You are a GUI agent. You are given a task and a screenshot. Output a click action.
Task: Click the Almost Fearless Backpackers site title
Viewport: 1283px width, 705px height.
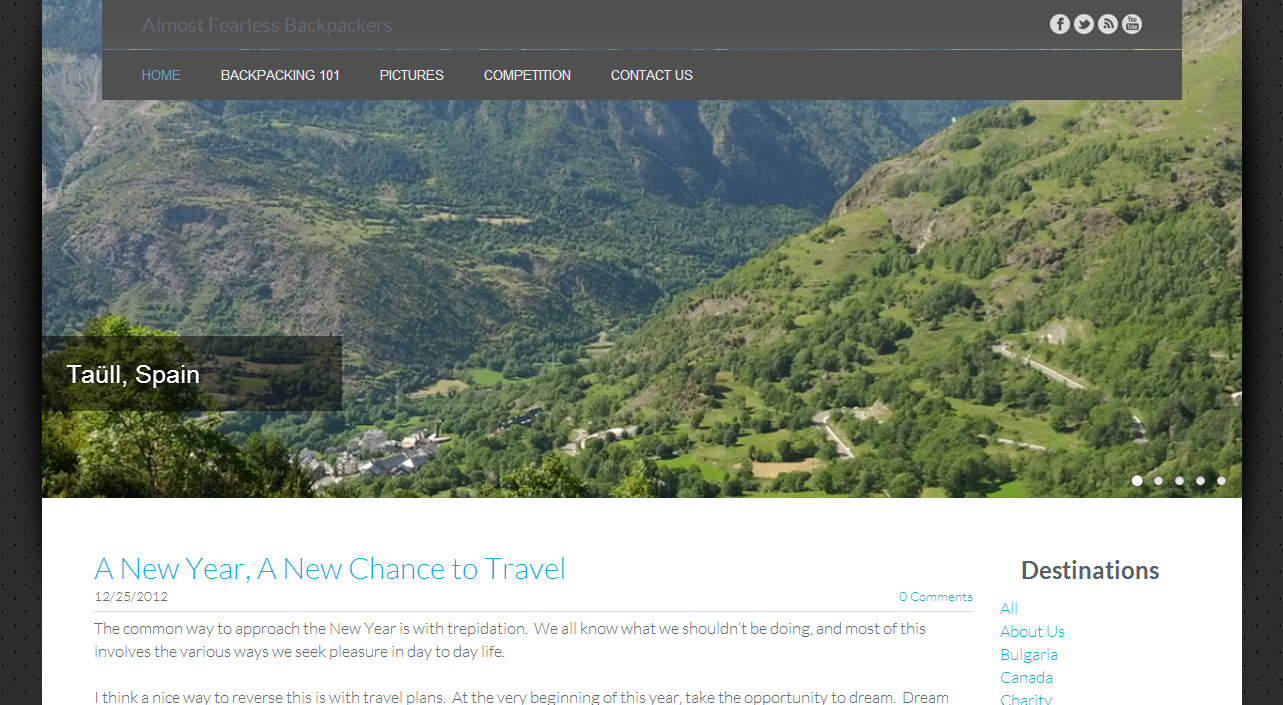pos(267,25)
